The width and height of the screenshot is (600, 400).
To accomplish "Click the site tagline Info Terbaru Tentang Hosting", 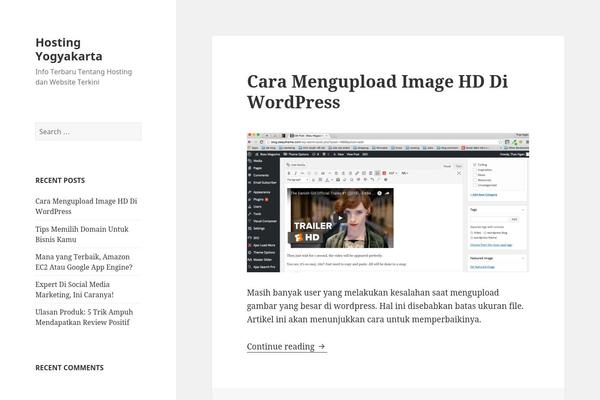I will [x=84, y=77].
